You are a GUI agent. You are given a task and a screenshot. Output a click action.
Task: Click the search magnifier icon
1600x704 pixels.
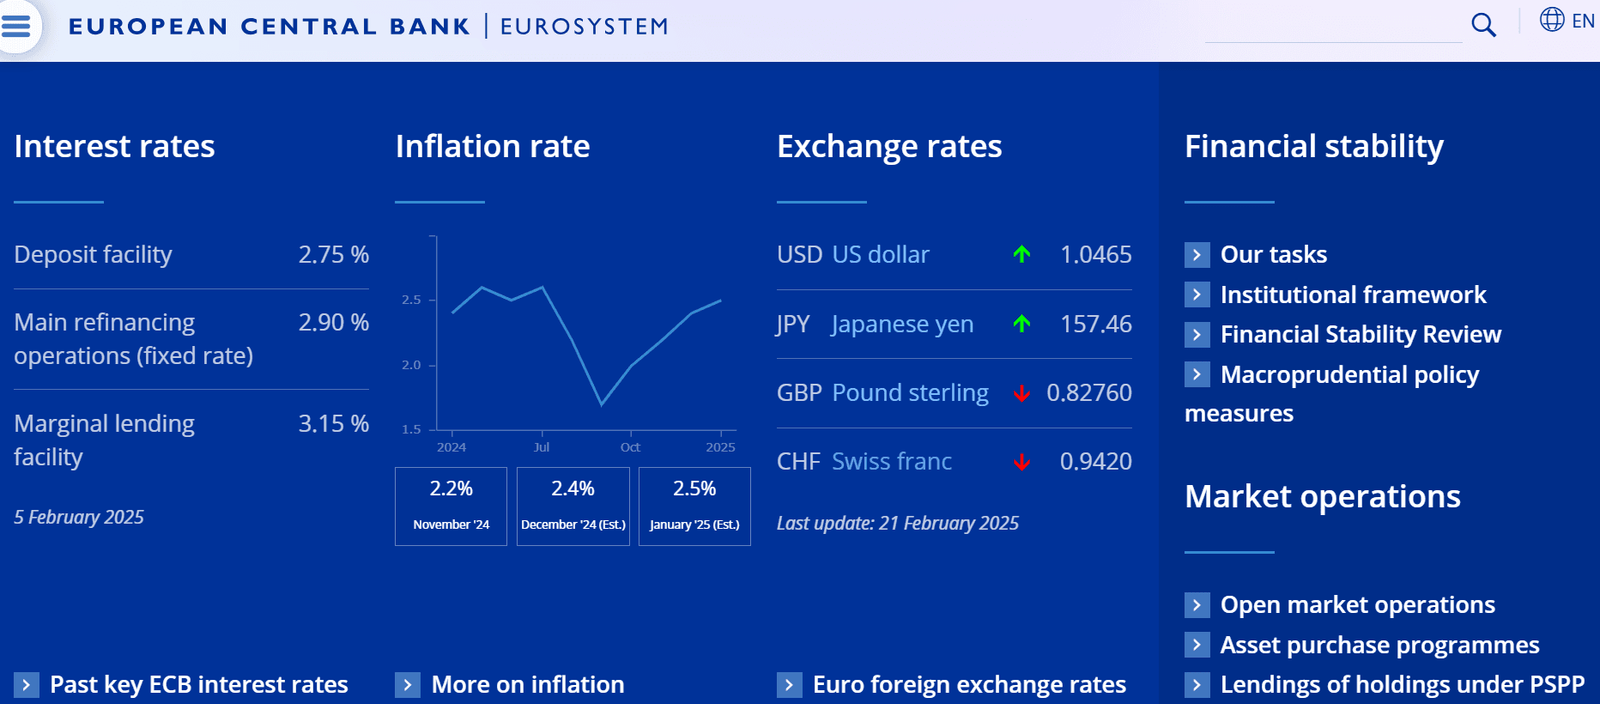point(1484,25)
